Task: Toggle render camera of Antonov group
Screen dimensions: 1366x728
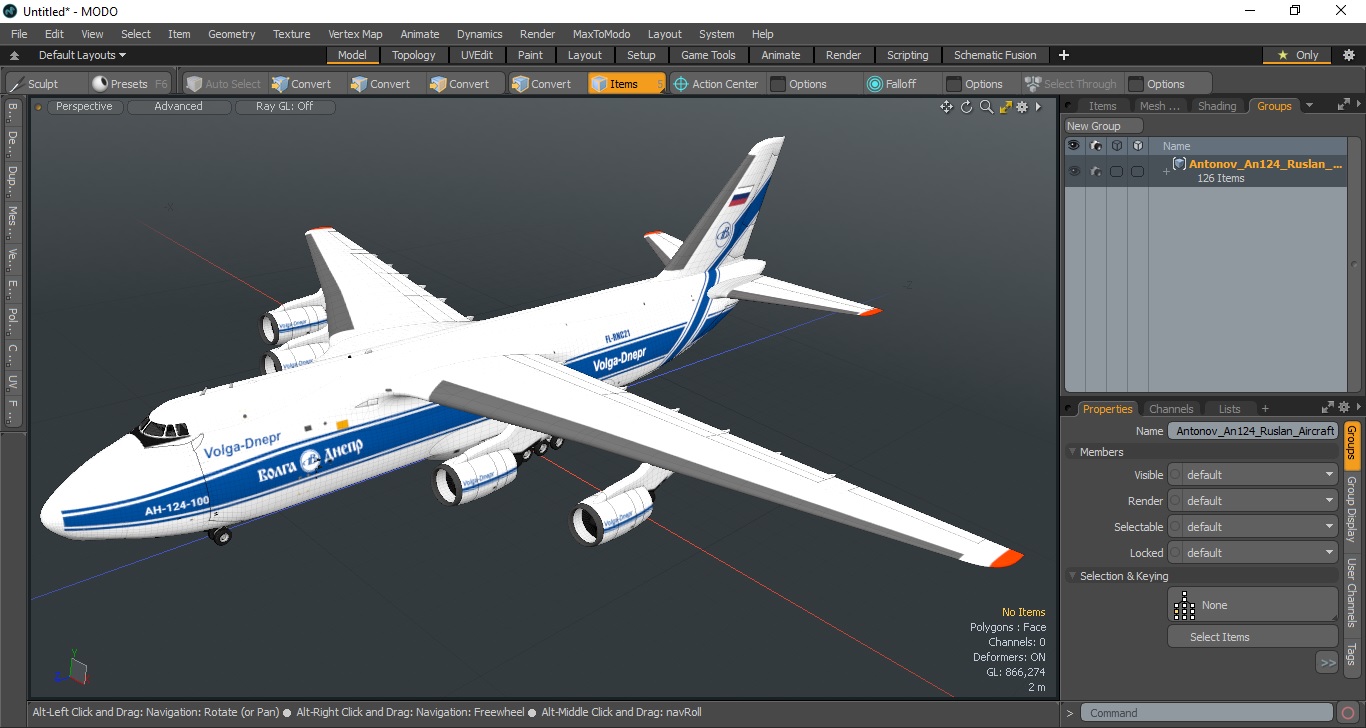Action: click(1095, 172)
